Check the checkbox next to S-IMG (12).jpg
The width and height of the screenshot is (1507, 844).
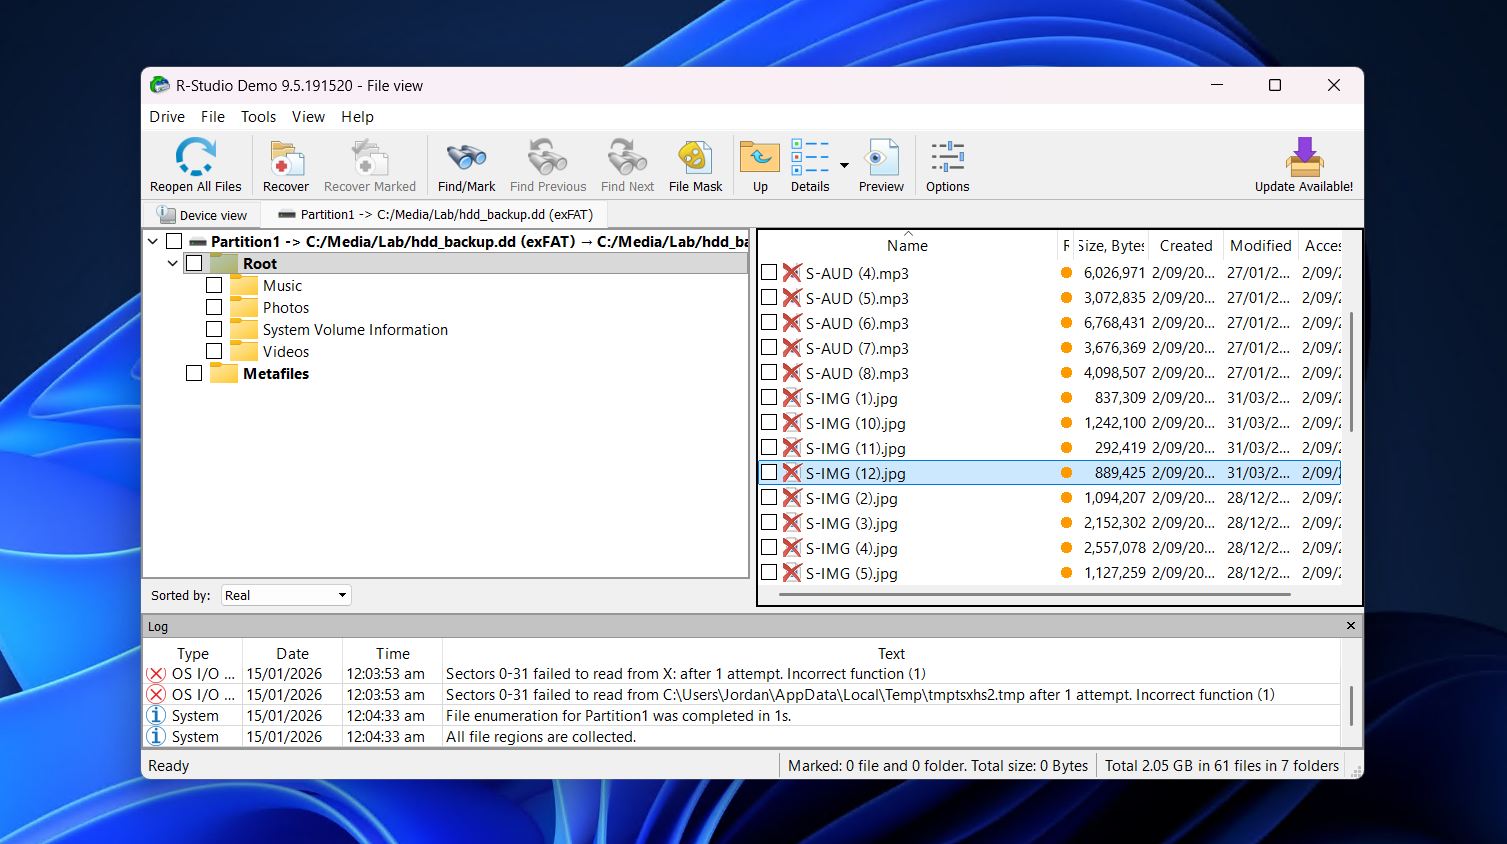[769, 472]
